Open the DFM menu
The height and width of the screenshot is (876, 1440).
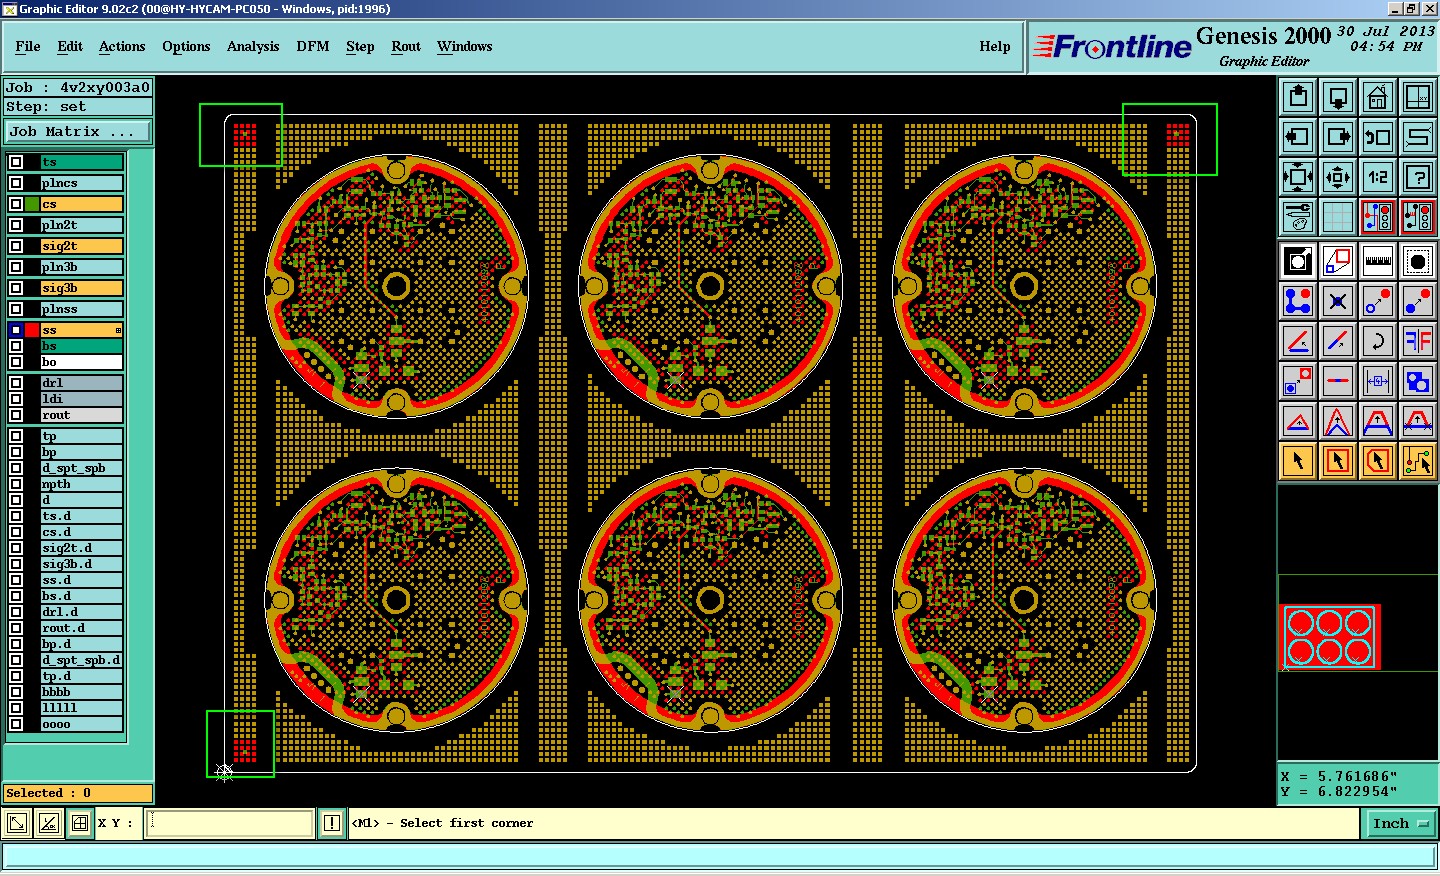pos(313,46)
